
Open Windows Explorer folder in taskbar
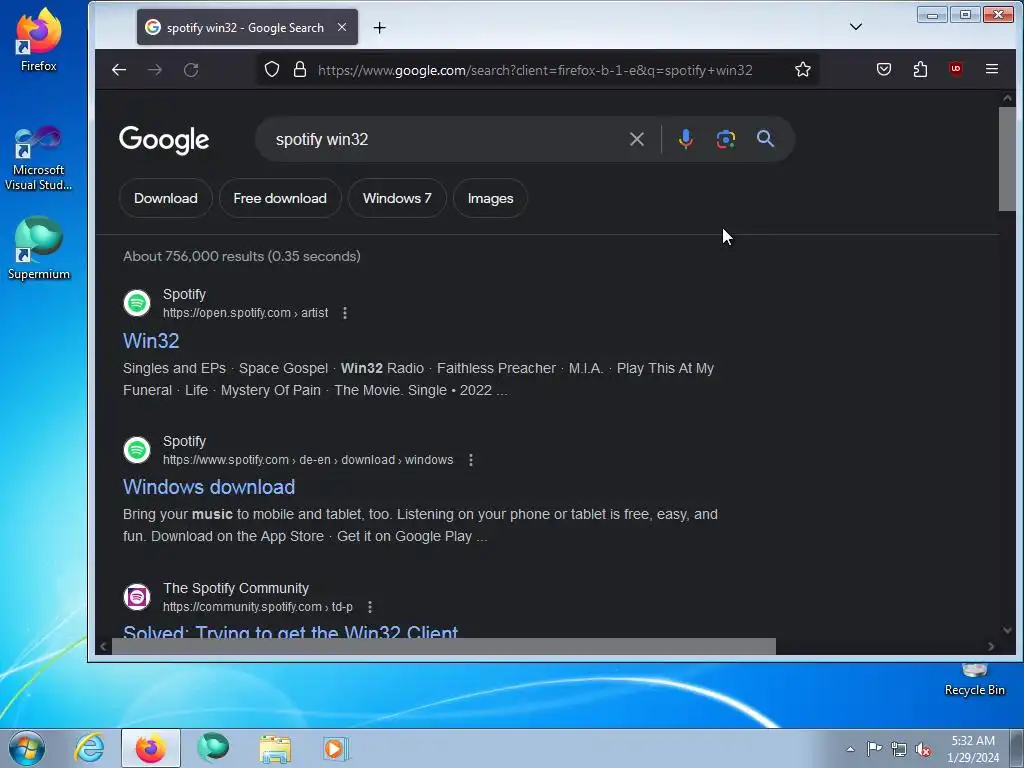click(x=275, y=748)
